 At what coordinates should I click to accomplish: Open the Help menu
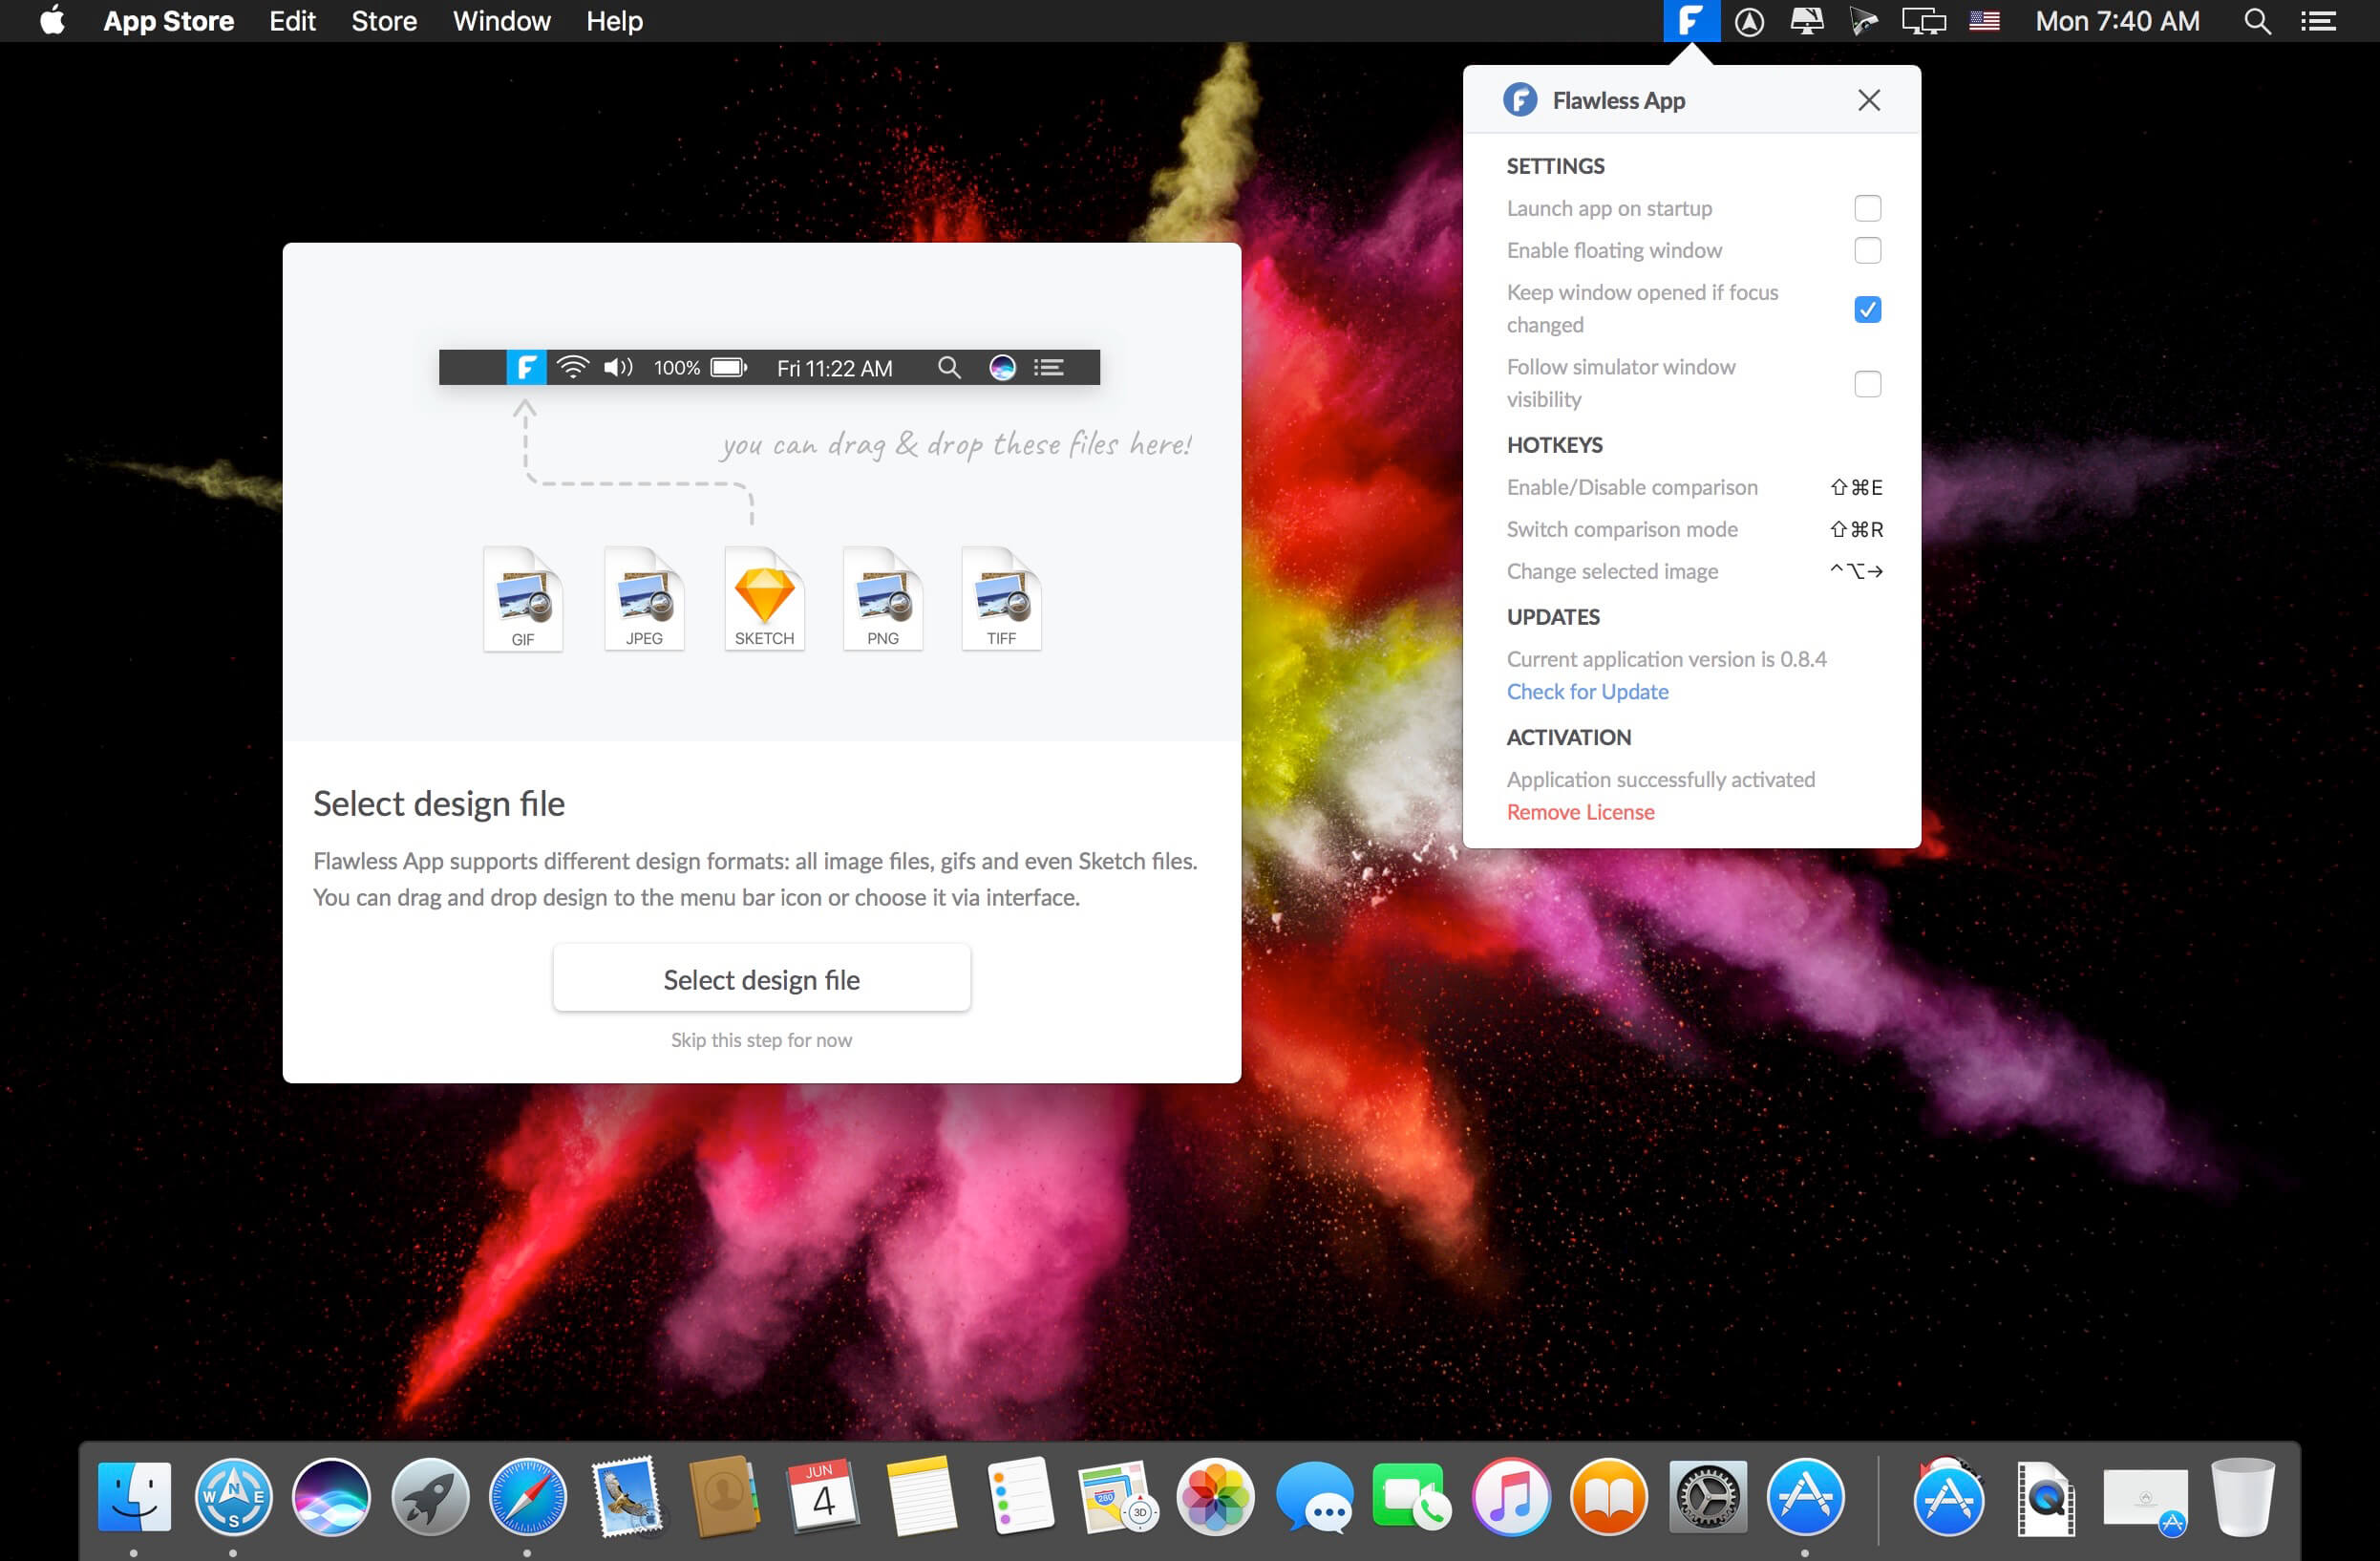(x=614, y=21)
